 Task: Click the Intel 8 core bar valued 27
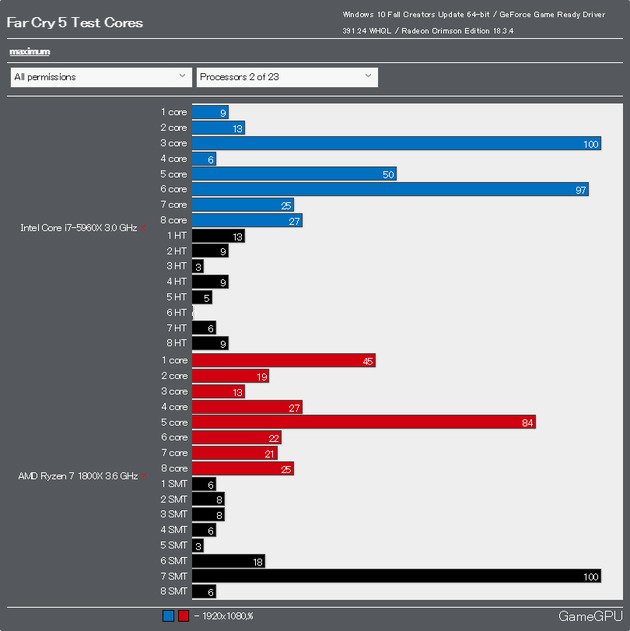coord(247,221)
